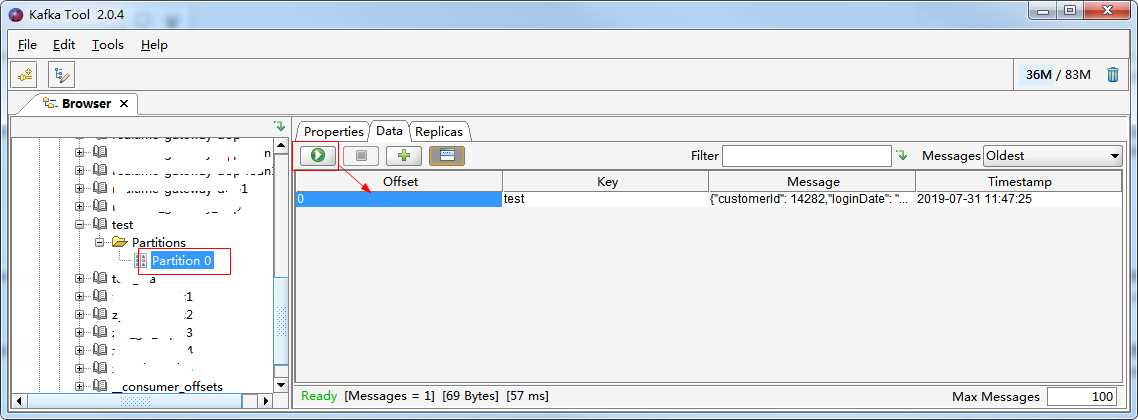This screenshot has height=420, width=1138.
Task: Open the File menu
Action: coord(27,45)
